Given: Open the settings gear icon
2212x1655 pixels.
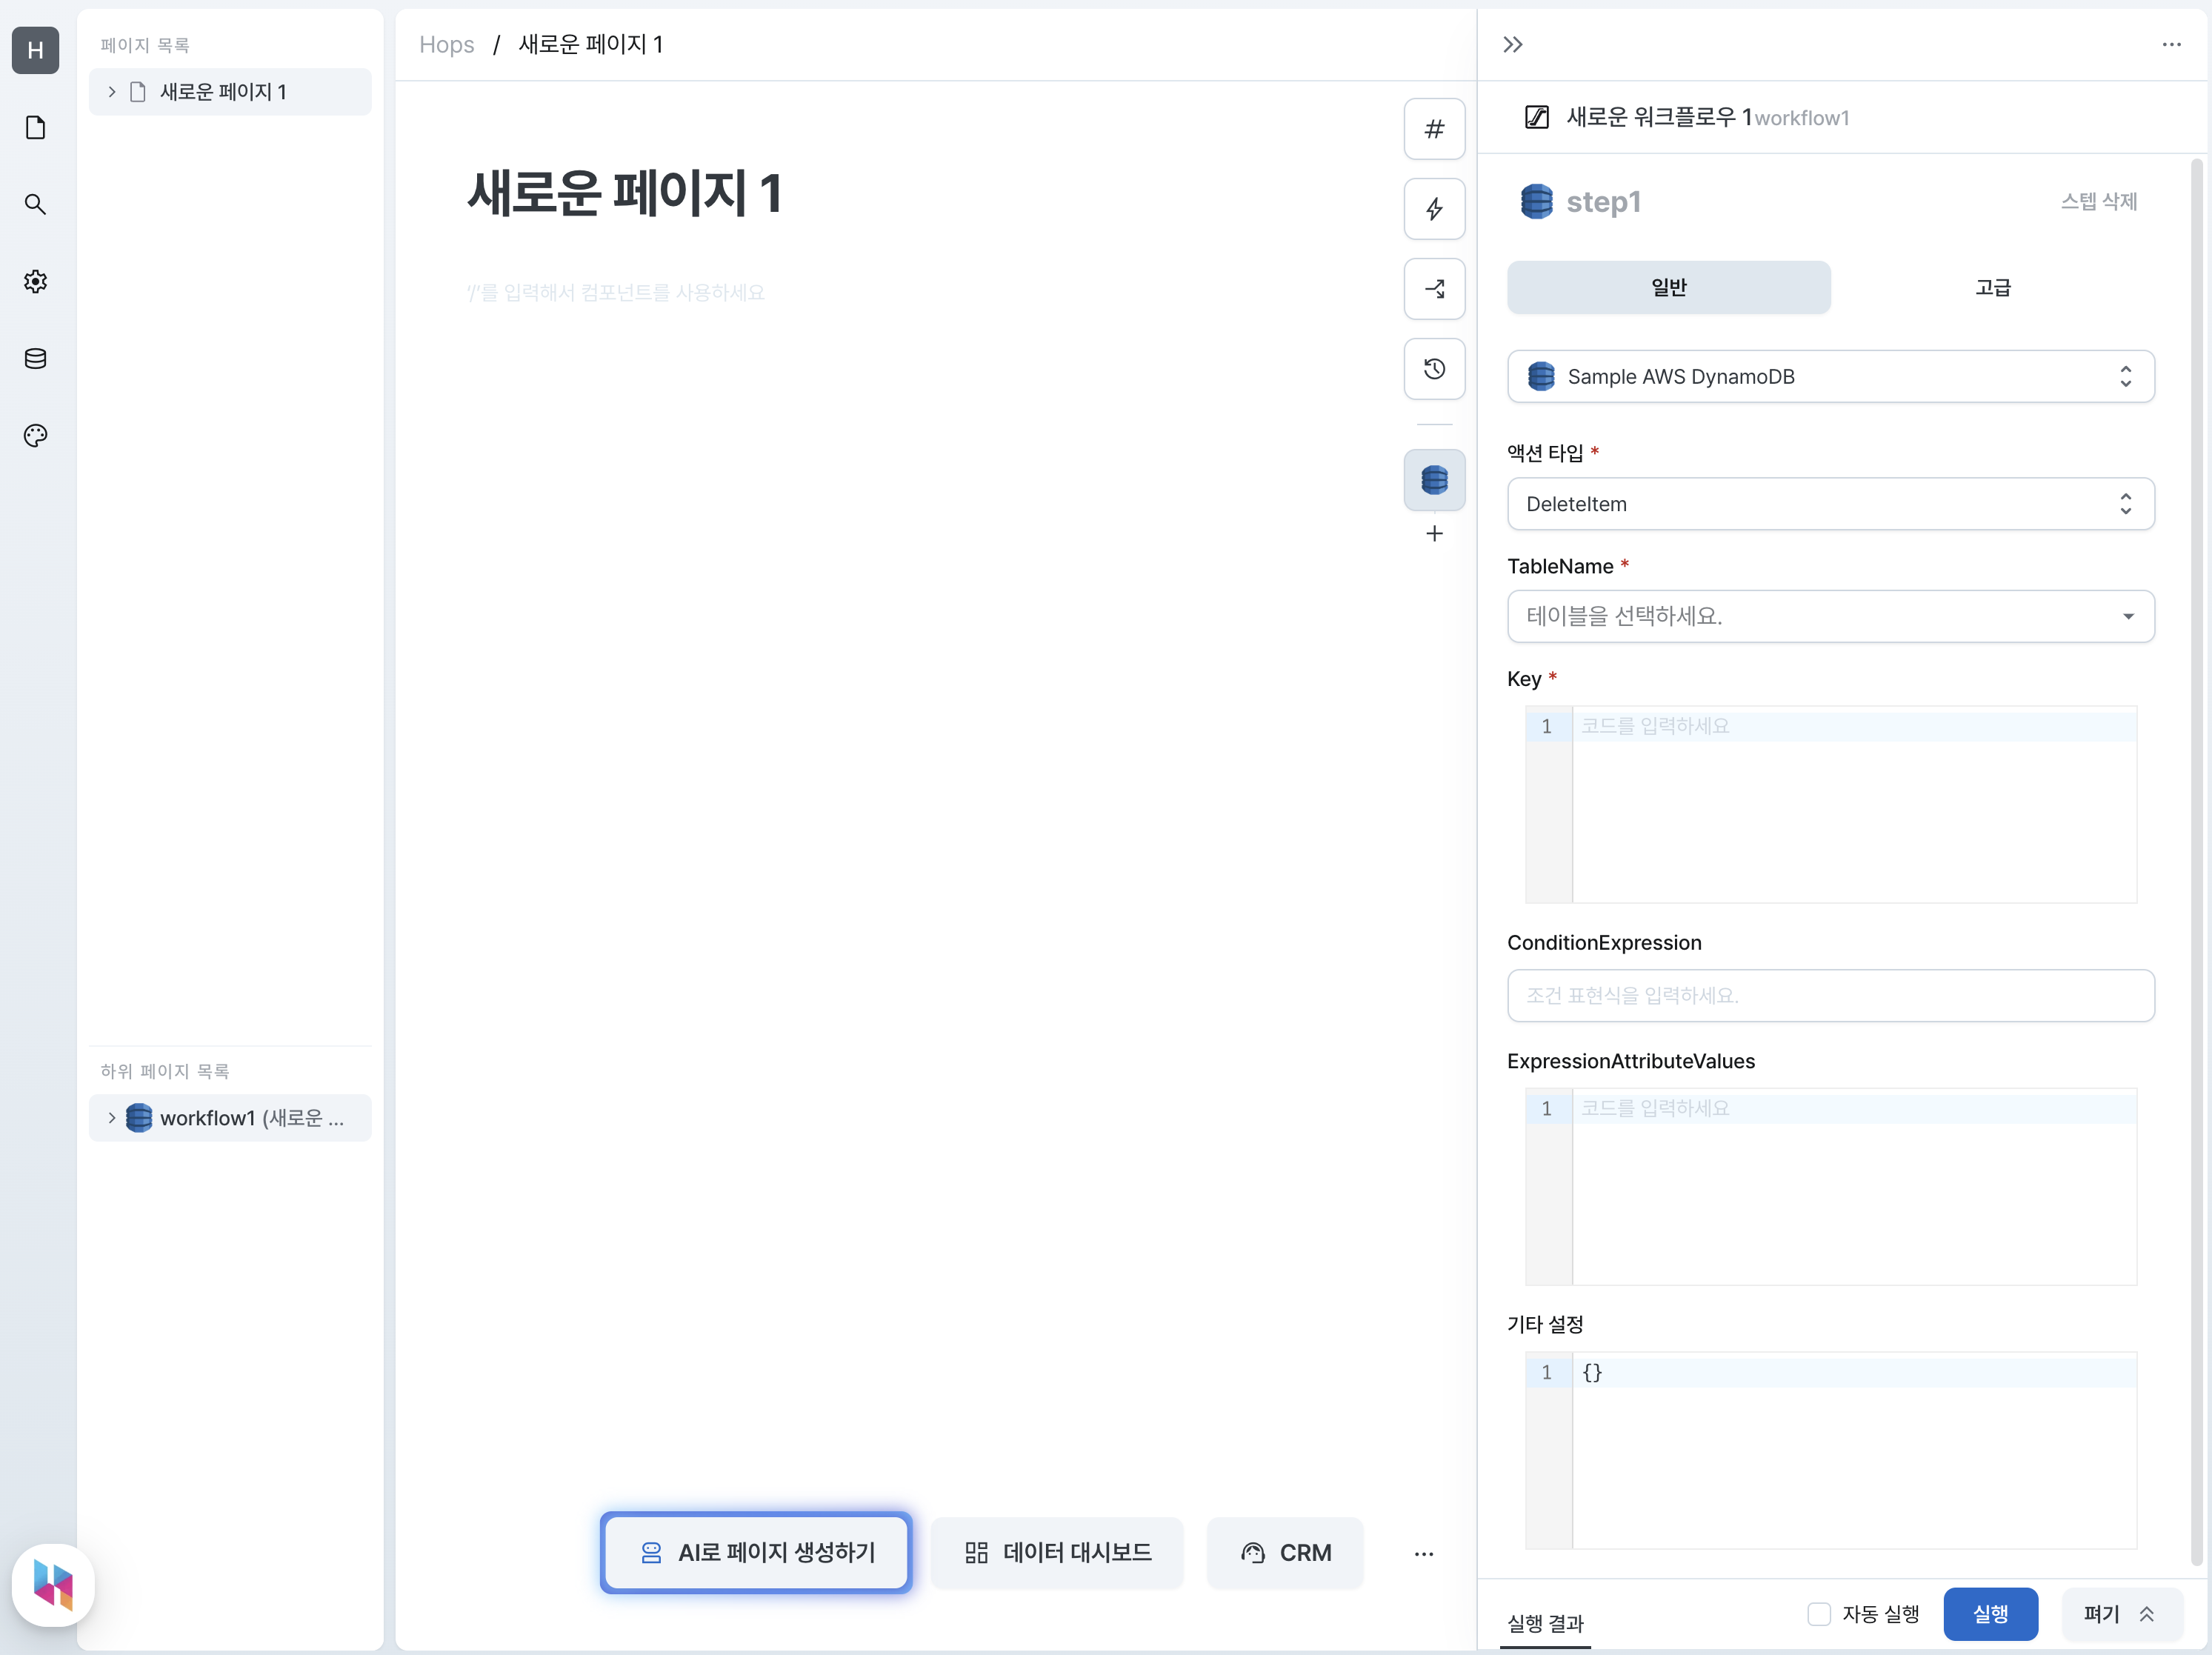Looking at the screenshot, I should pos(35,281).
